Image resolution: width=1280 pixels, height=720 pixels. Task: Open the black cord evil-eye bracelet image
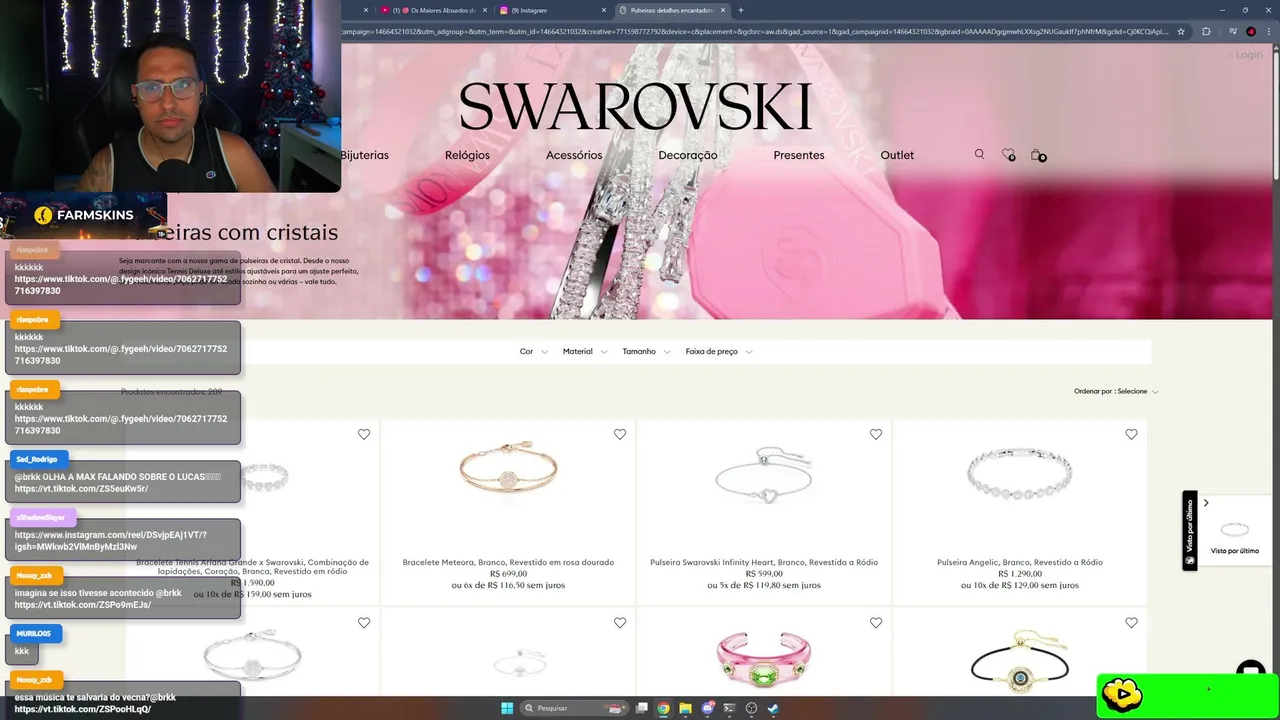1020,659
